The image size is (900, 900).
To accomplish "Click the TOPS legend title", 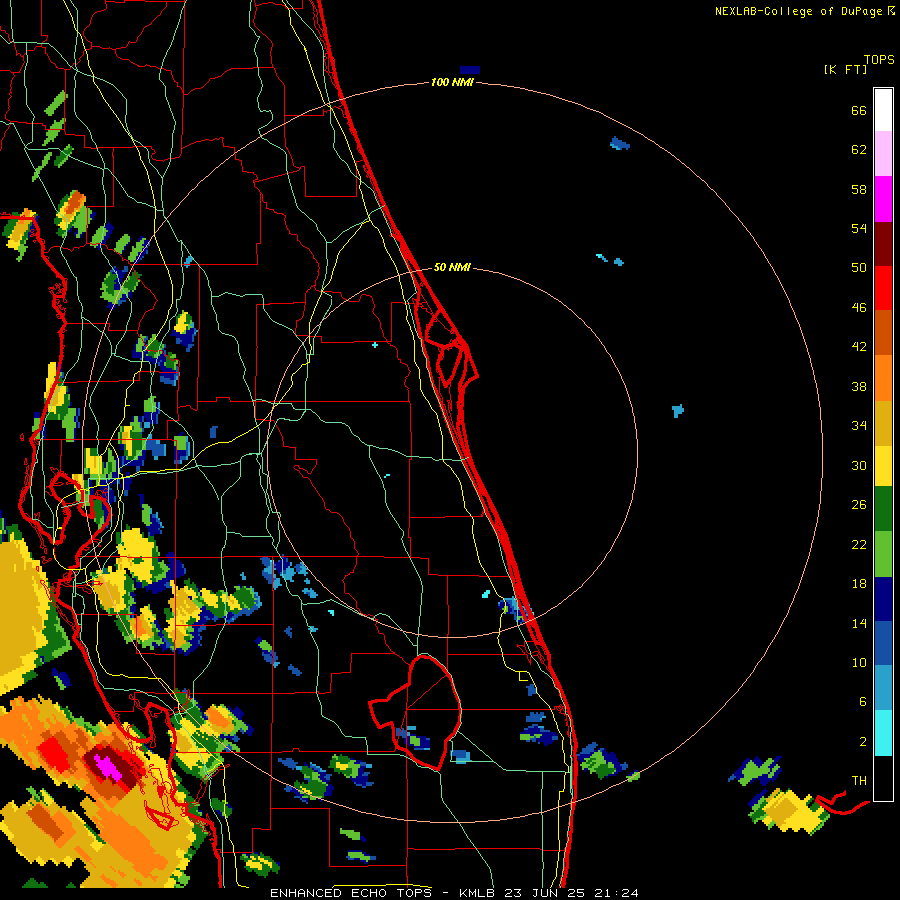I will tap(879, 59).
